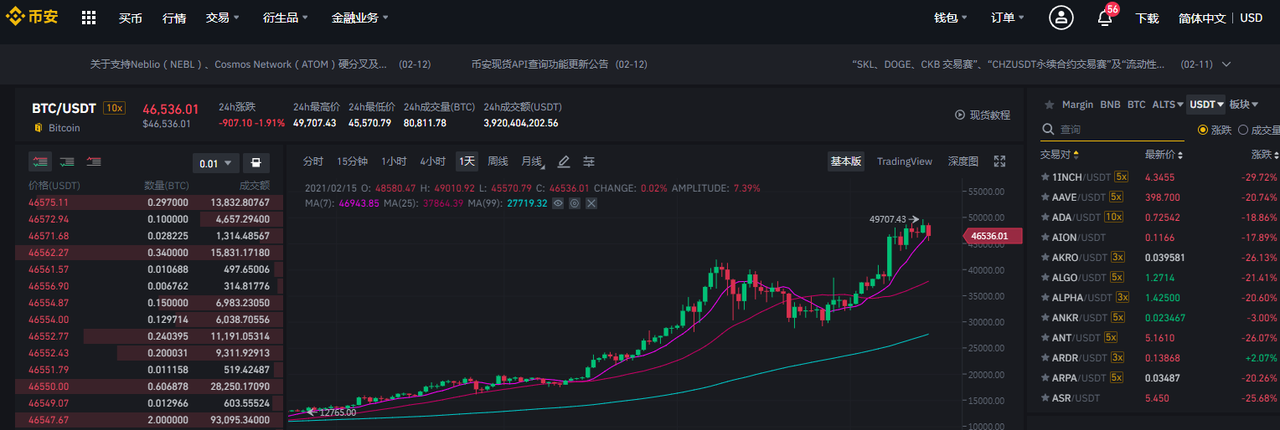Expand chart to fullscreen
Viewport: 1280px width, 430px height.
999,161
